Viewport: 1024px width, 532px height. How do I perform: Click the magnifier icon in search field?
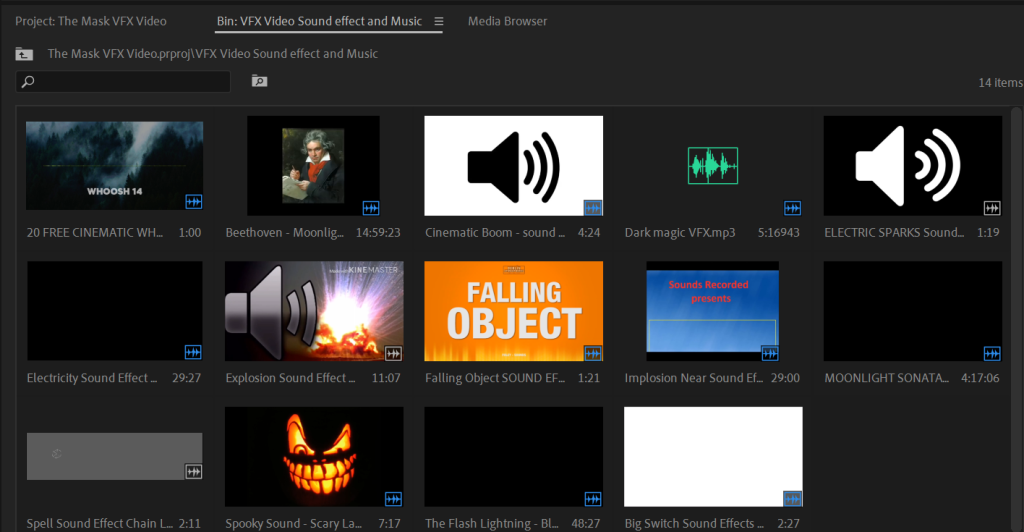[x=28, y=82]
